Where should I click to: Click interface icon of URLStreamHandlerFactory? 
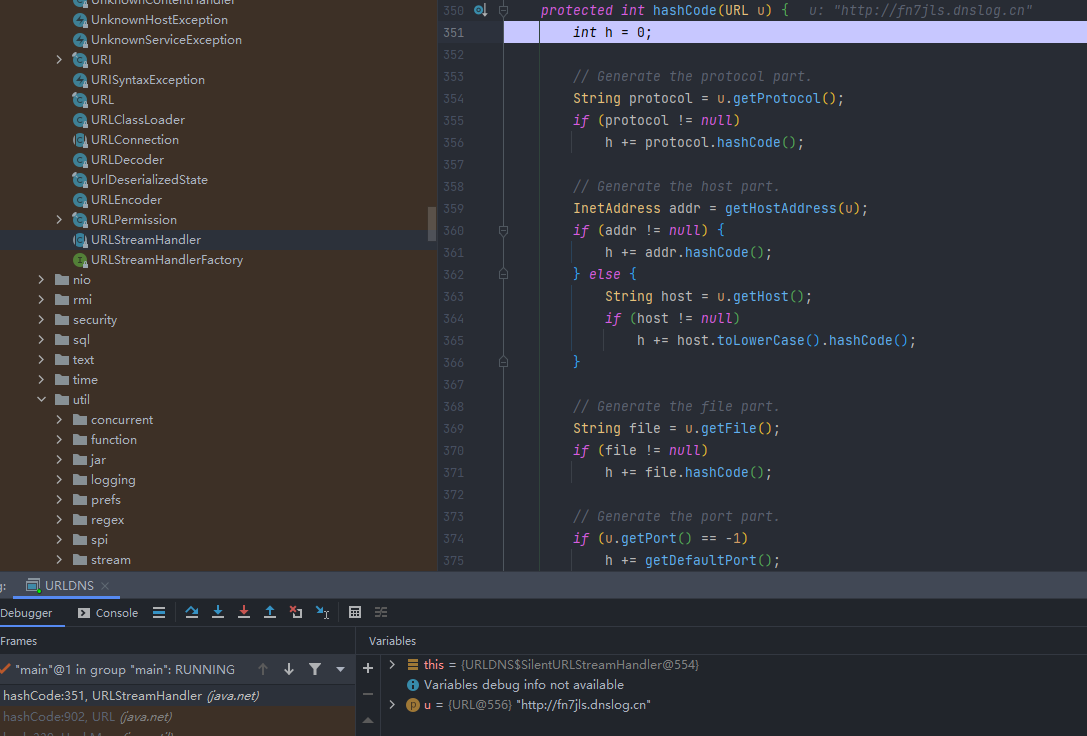coord(80,260)
